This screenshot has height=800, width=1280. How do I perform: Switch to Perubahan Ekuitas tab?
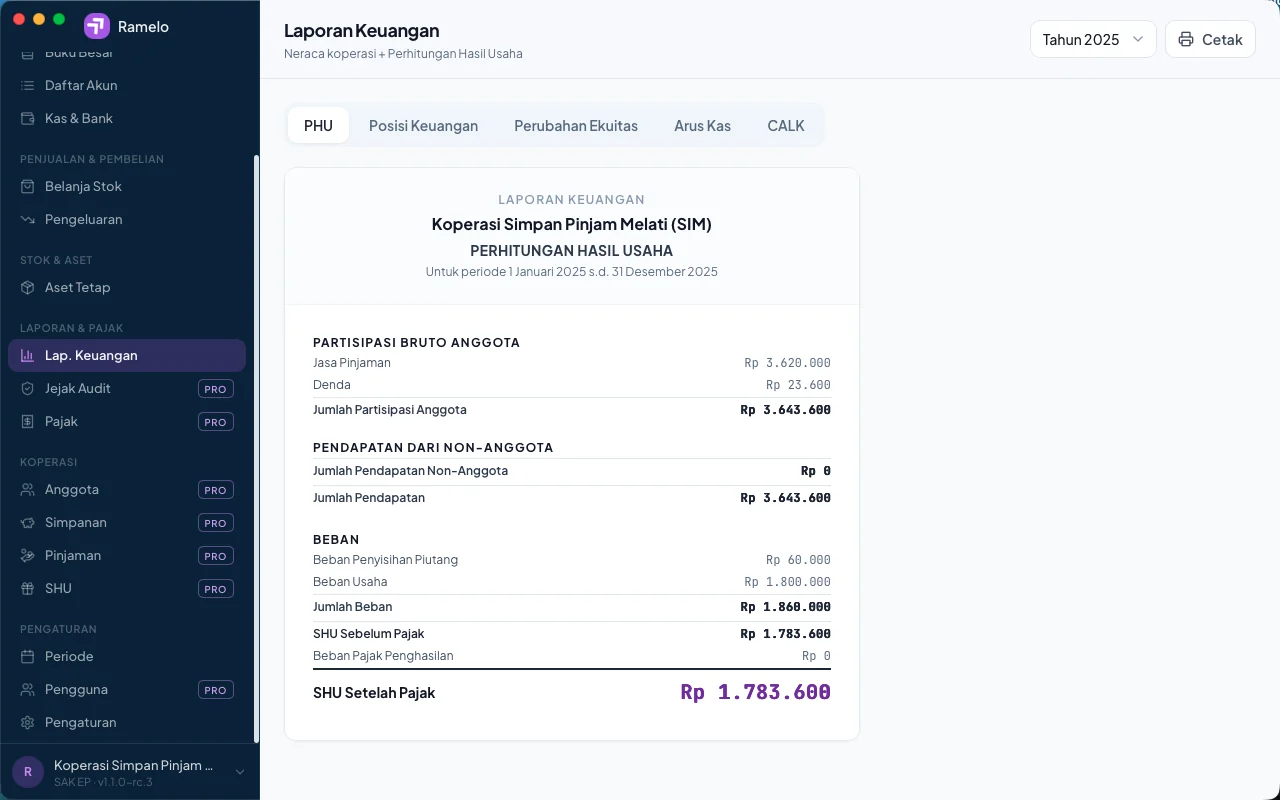576,125
